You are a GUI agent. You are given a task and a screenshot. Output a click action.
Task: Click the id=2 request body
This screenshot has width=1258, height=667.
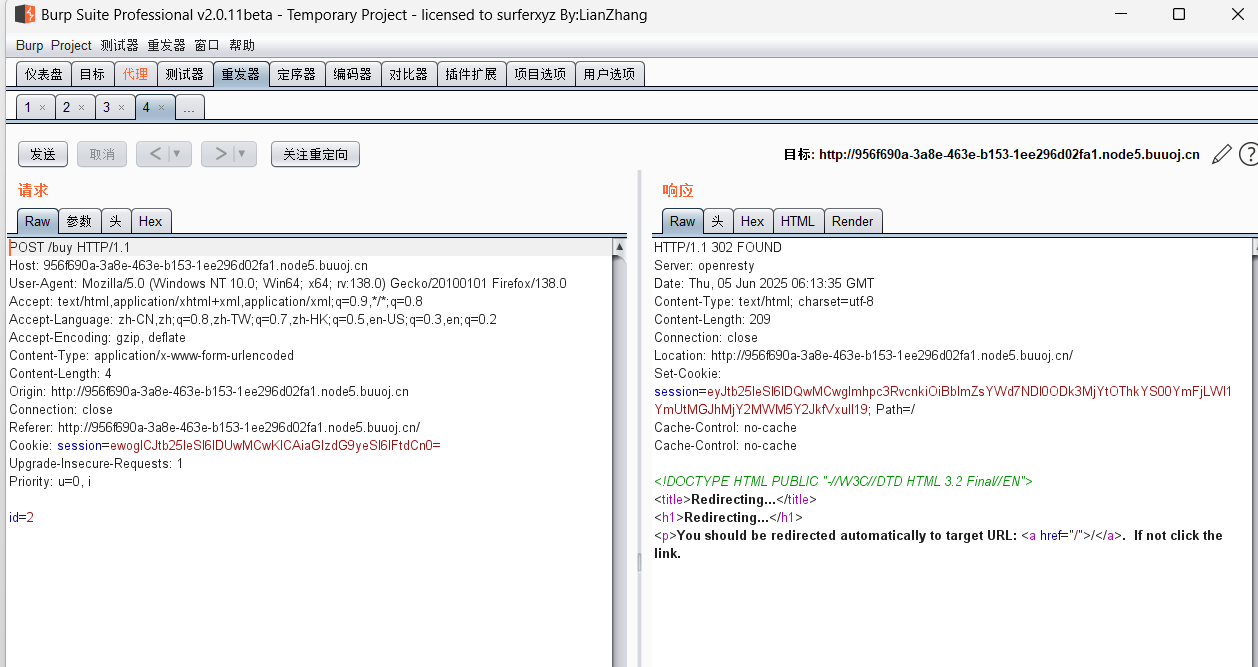[21, 517]
